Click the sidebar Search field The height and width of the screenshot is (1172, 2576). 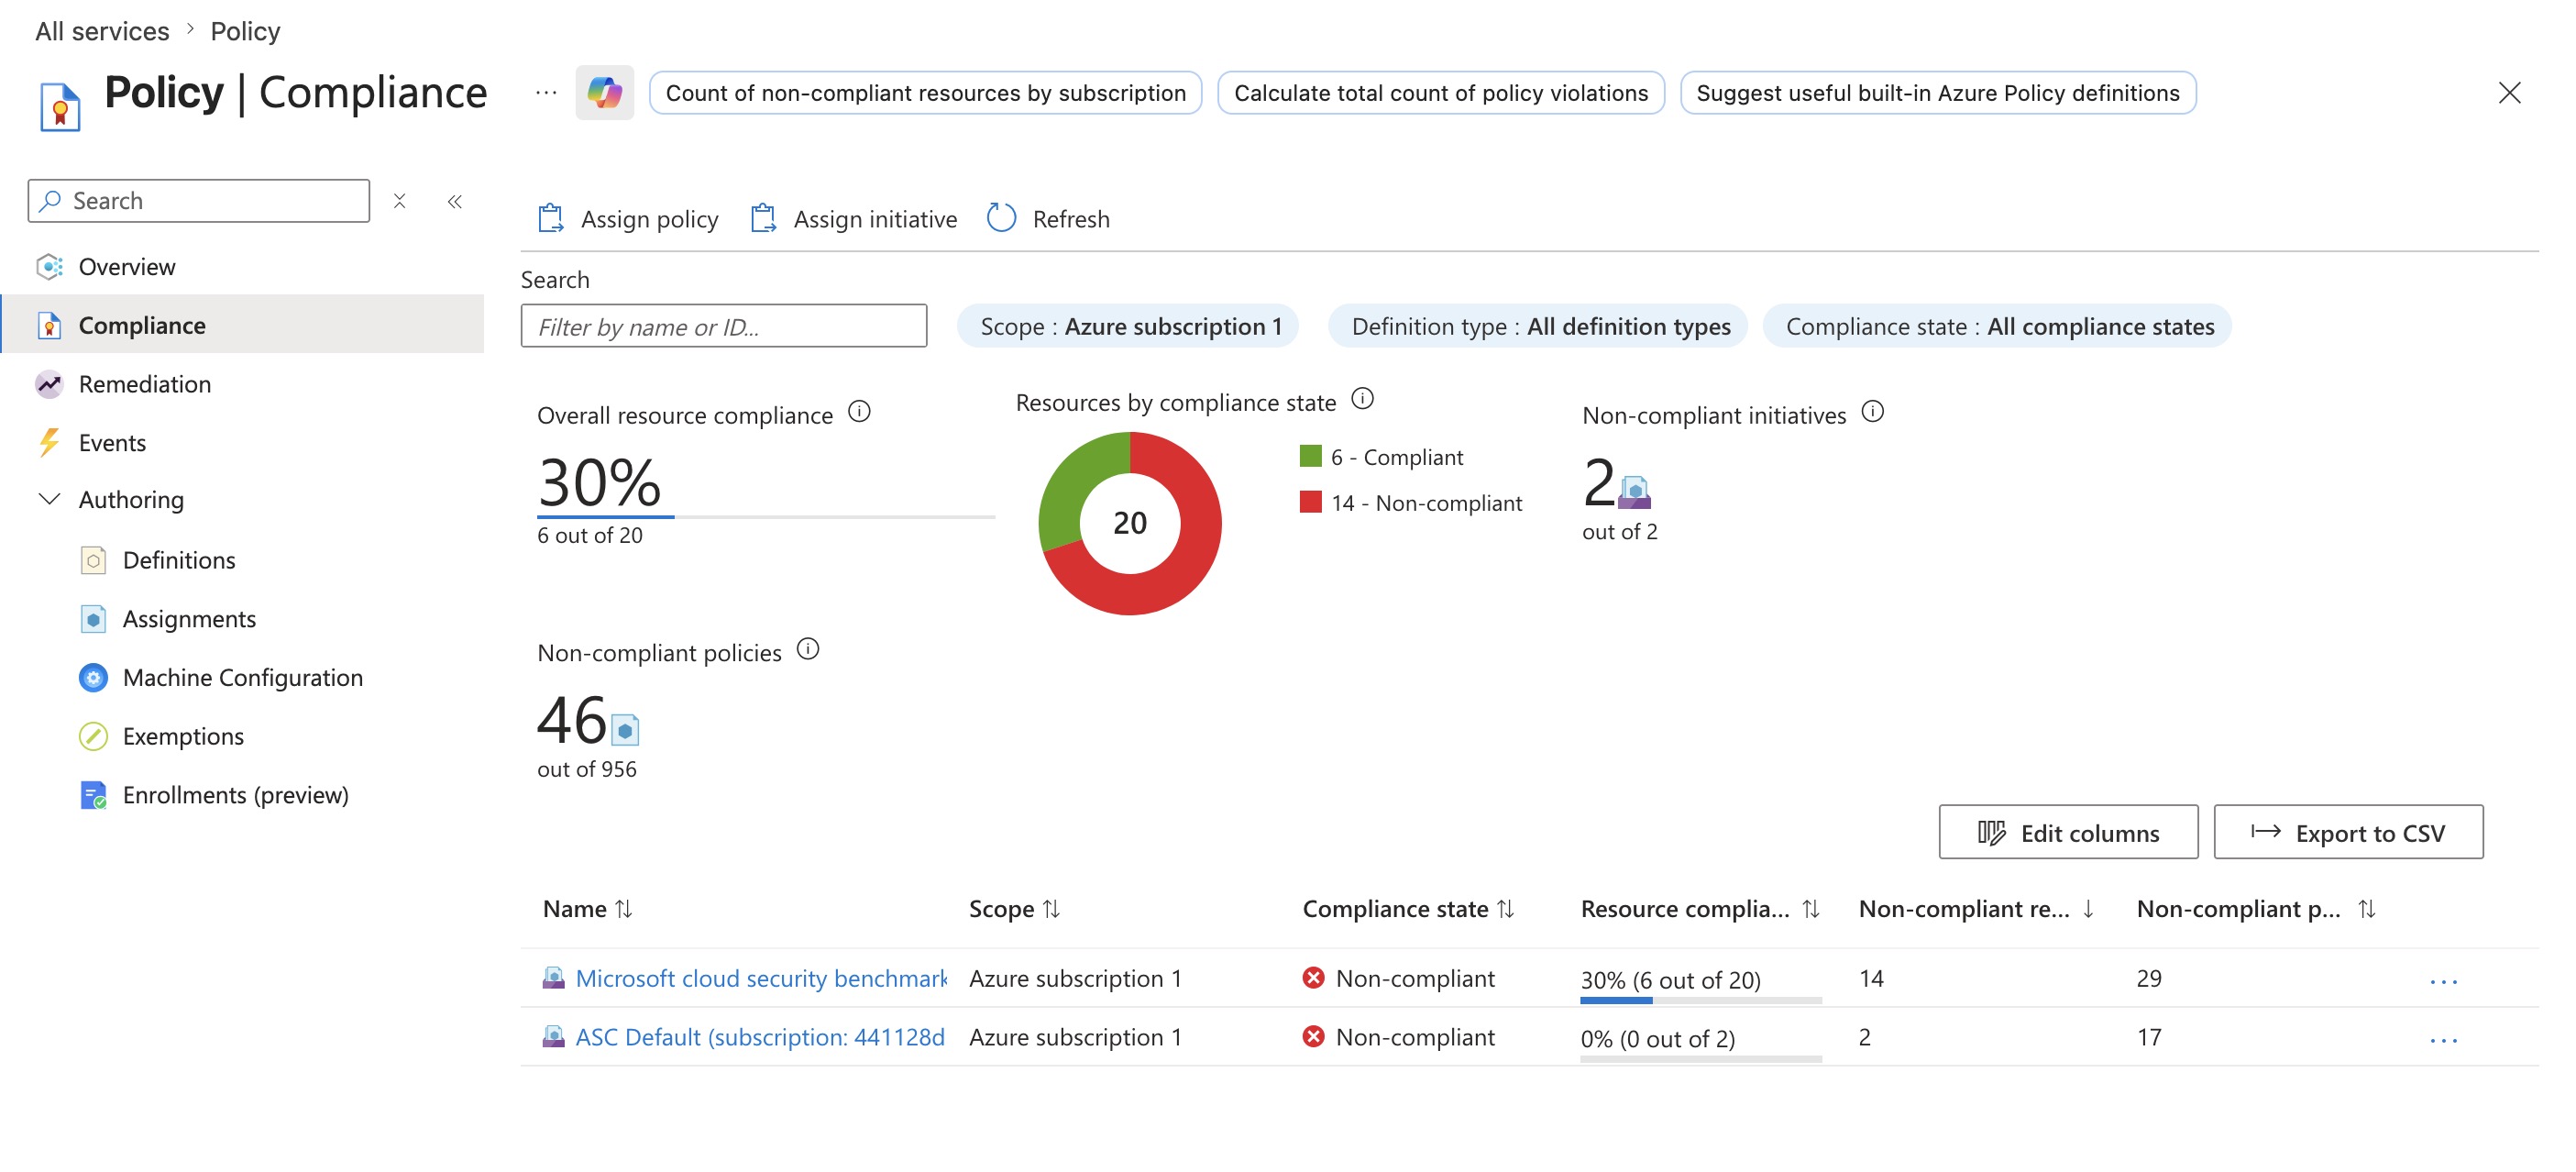click(x=199, y=201)
